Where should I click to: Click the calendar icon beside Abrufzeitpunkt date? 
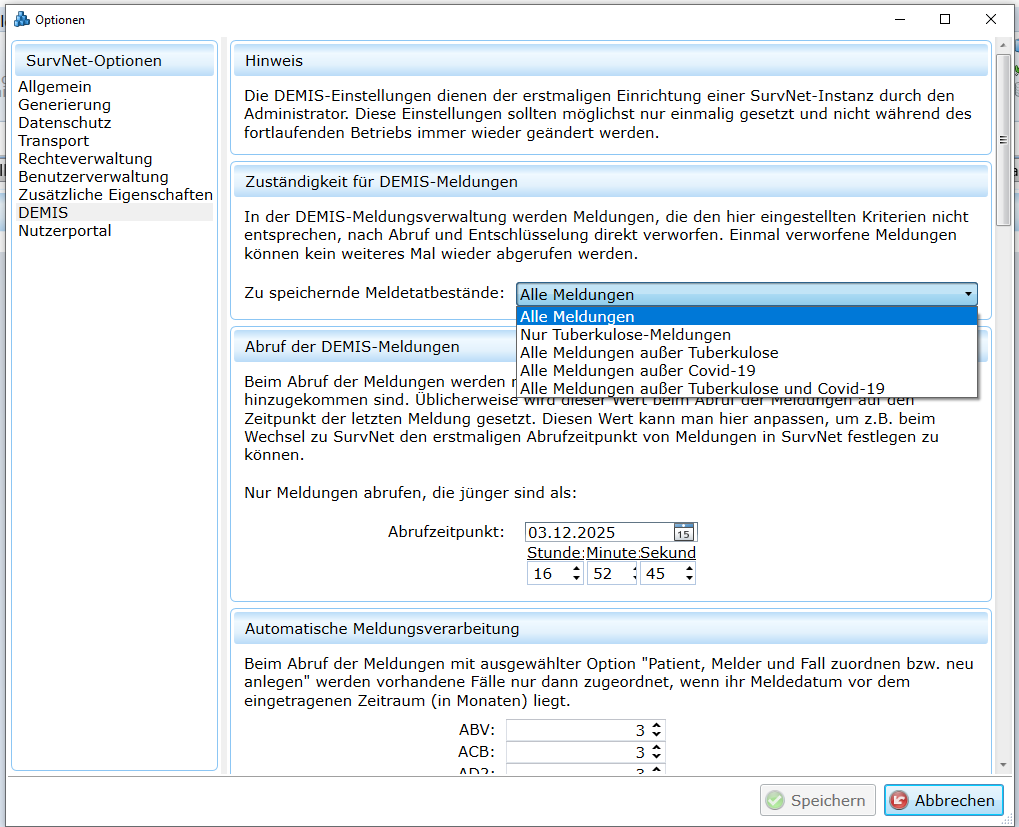(684, 532)
